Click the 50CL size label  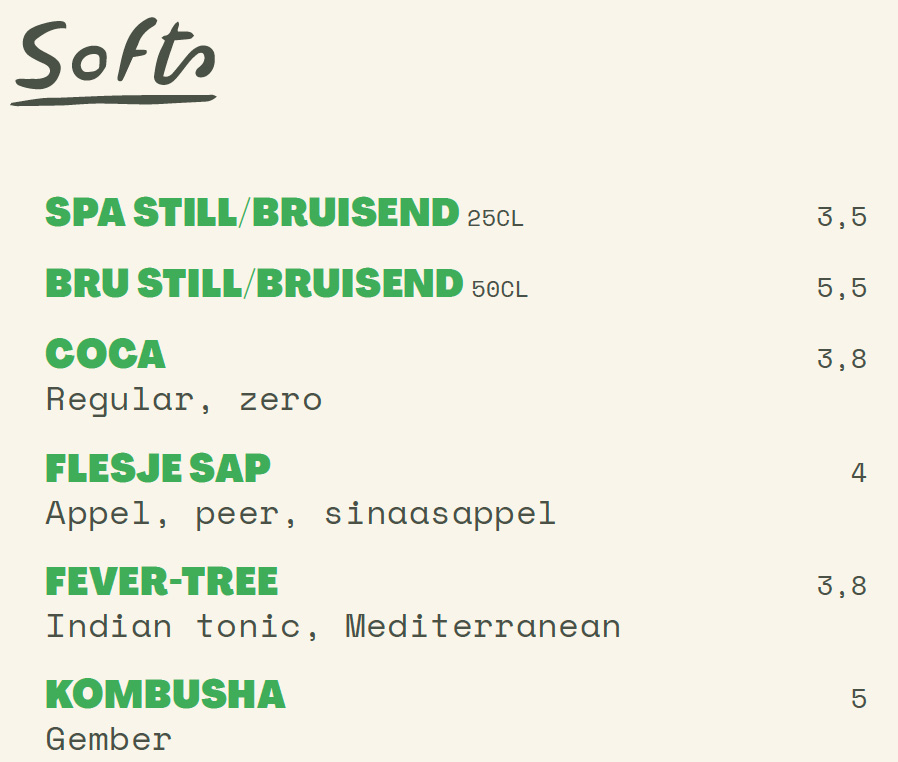point(499,289)
